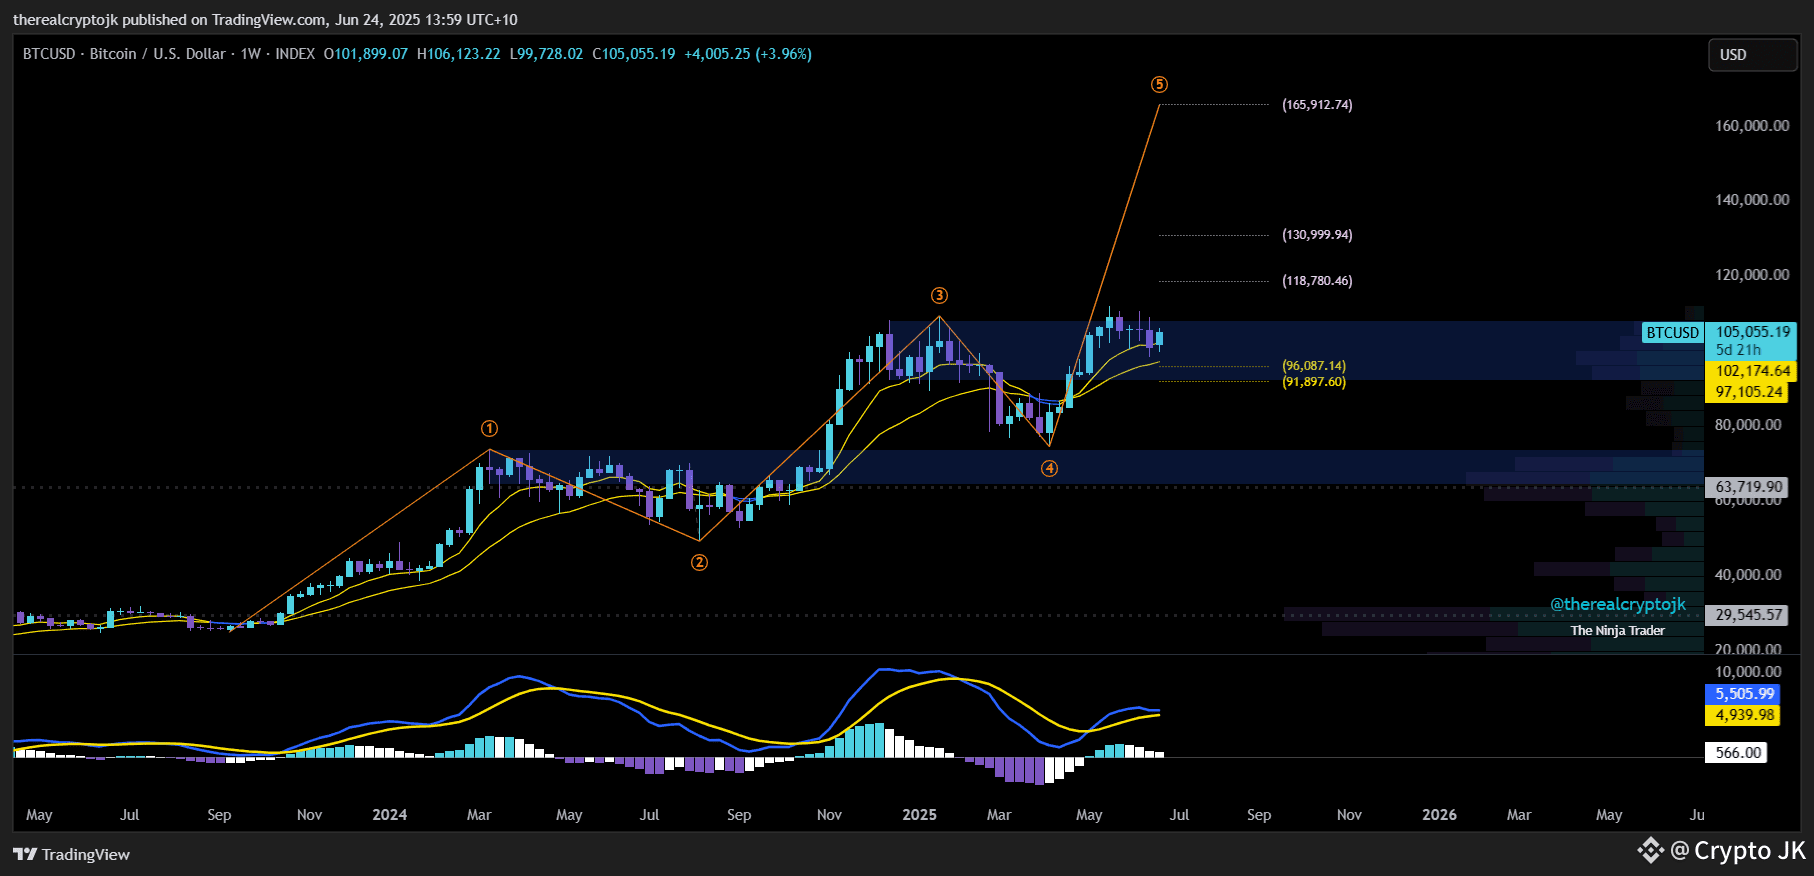Open the USD currency selector
The height and width of the screenshot is (876, 1814).
pos(1752,55)
